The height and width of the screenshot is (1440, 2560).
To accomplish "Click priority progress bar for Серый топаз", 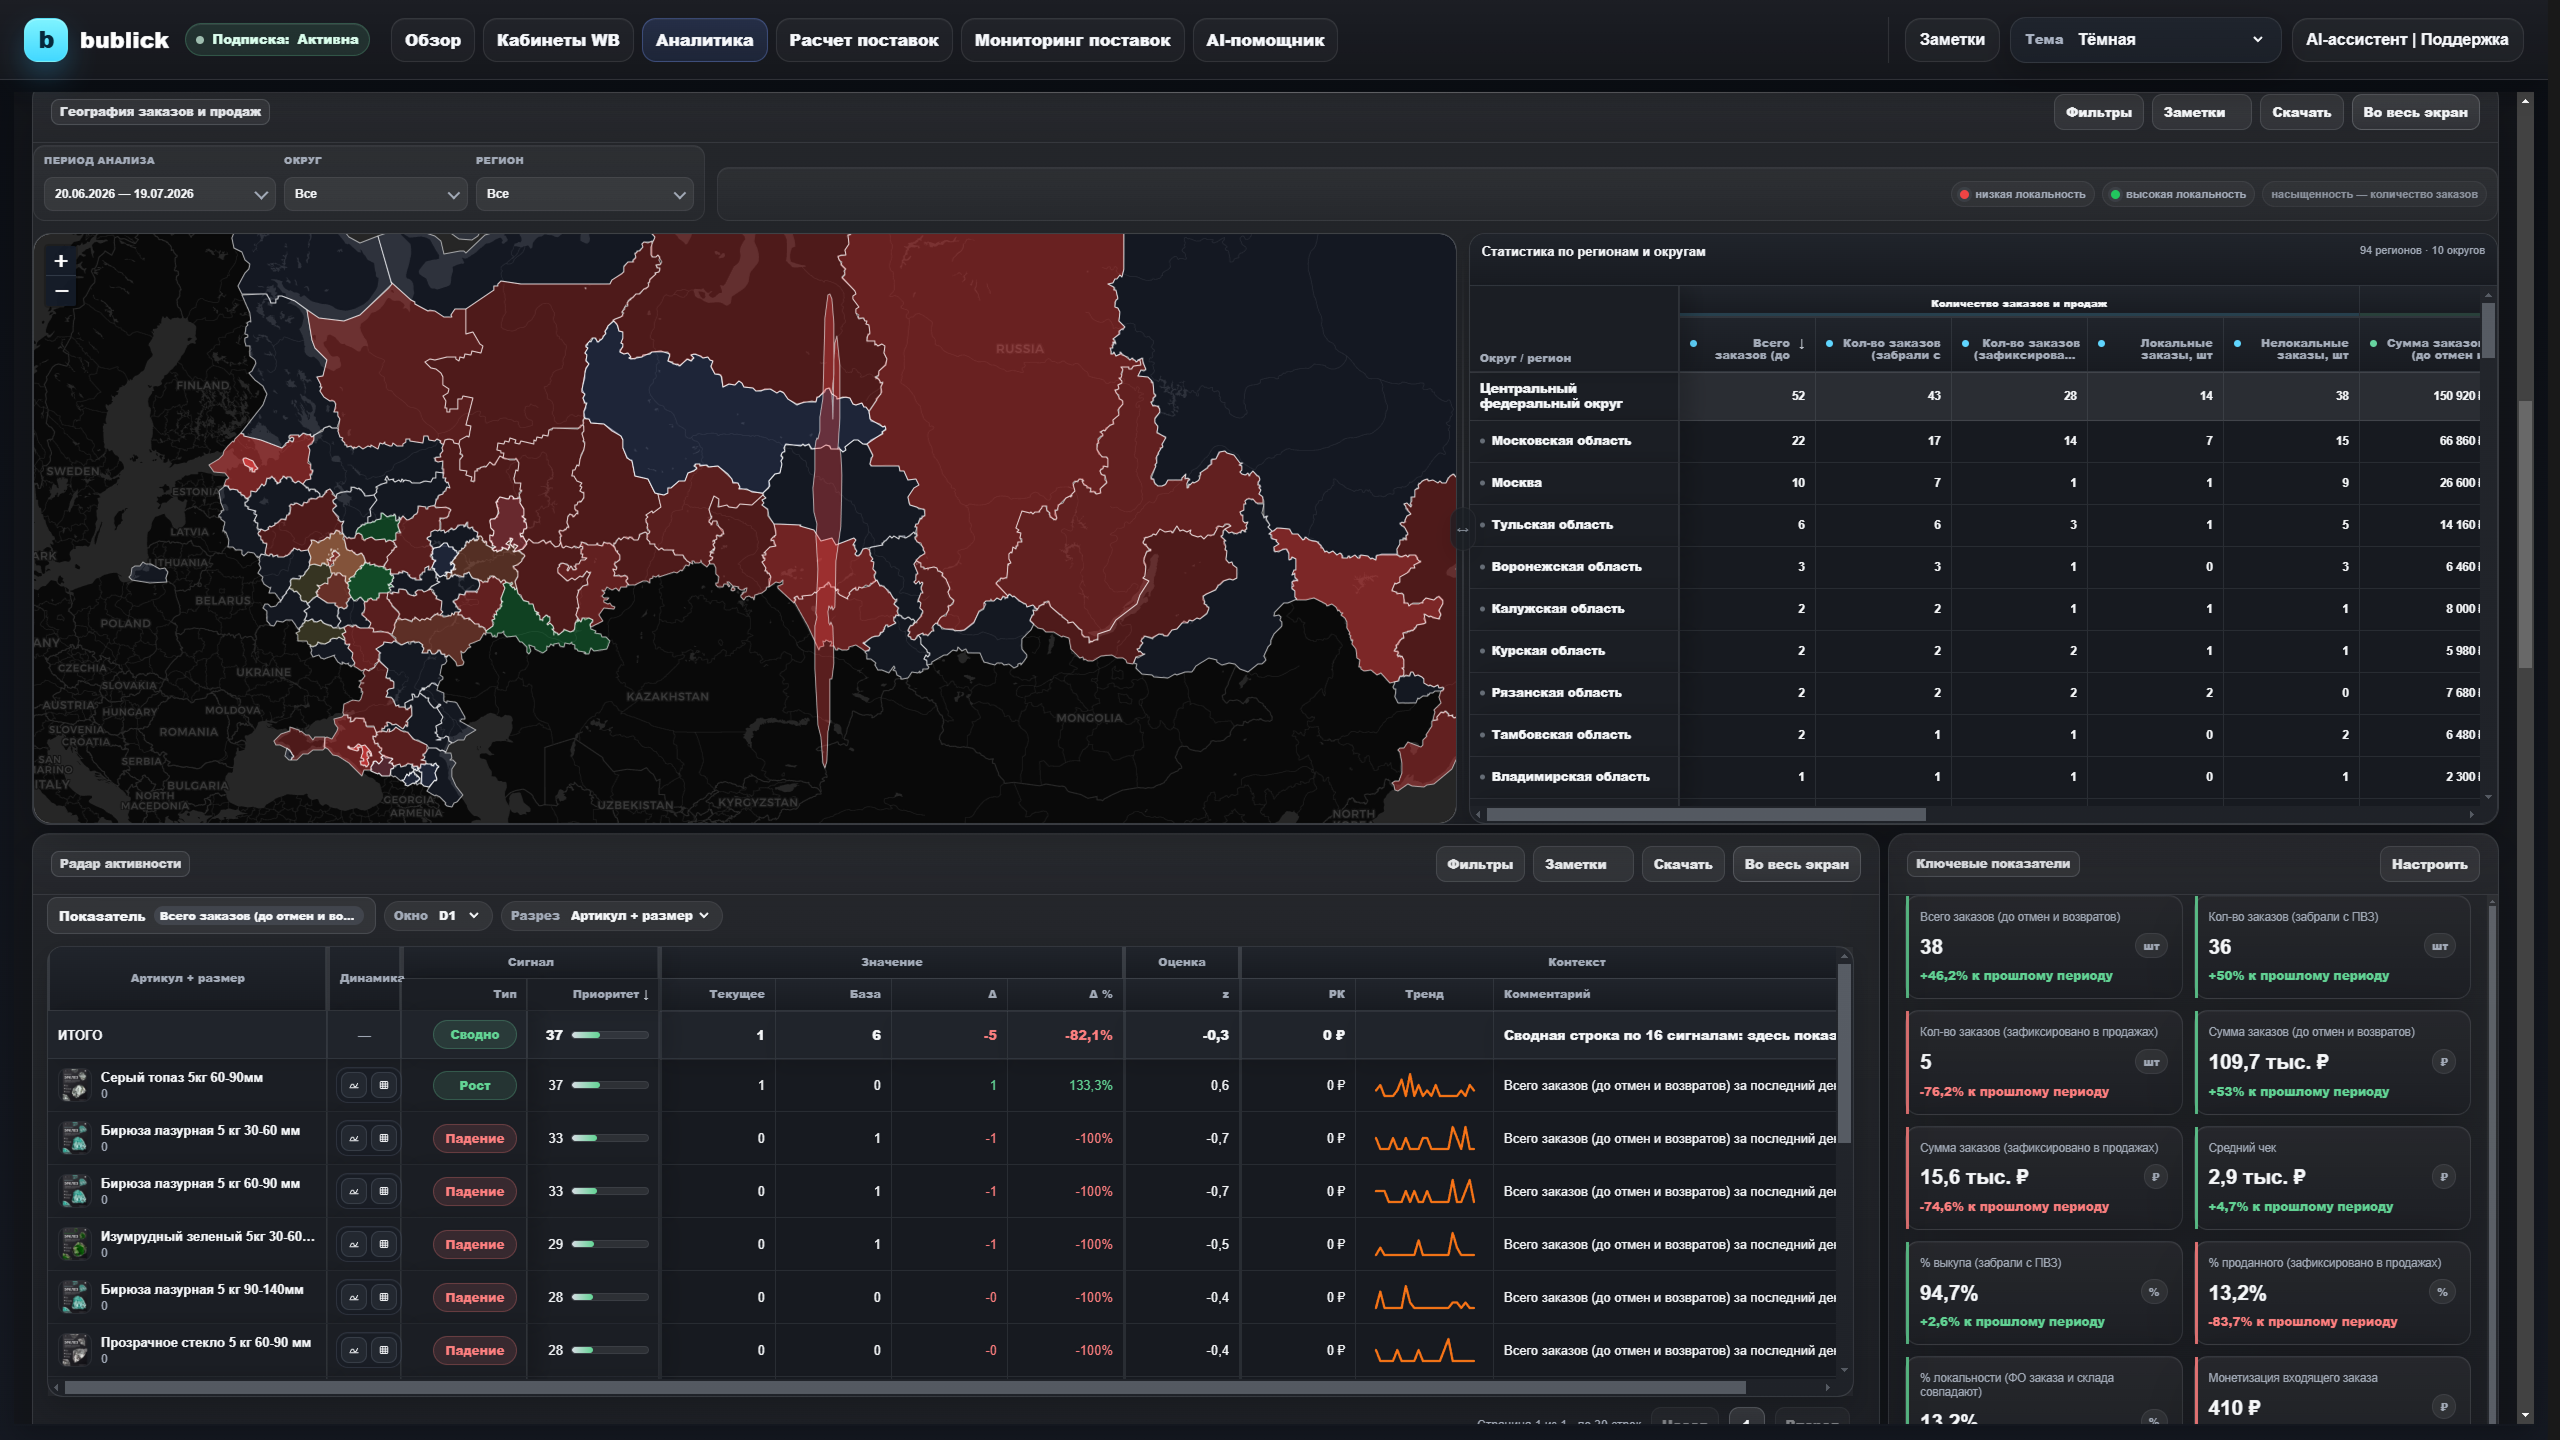I will pos(610,1085).
